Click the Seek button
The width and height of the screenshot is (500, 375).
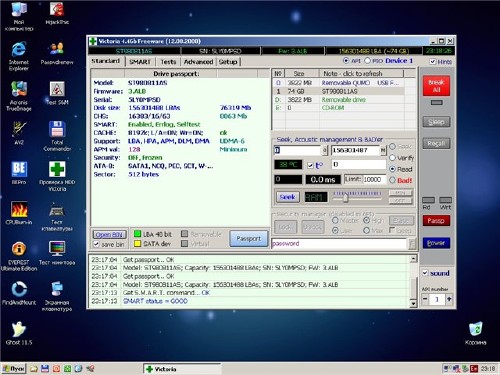pyautogui.click(x=287, y=197)
